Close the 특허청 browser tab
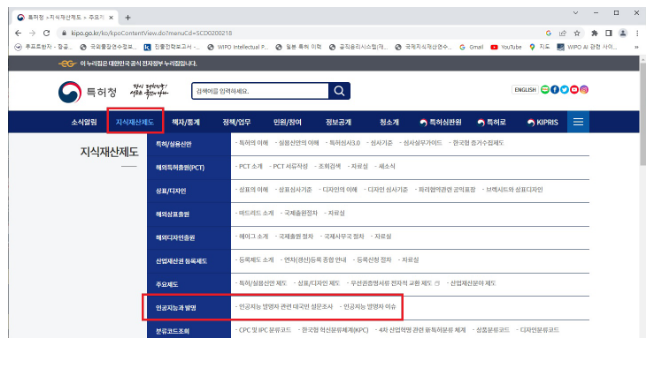This screenshot has height=374, width=654. pyautogui.click(x=111, y=18)
